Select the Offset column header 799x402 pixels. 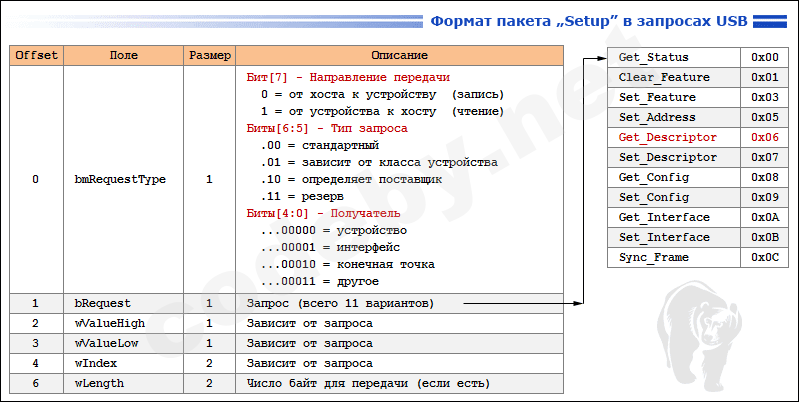[35, 55]
